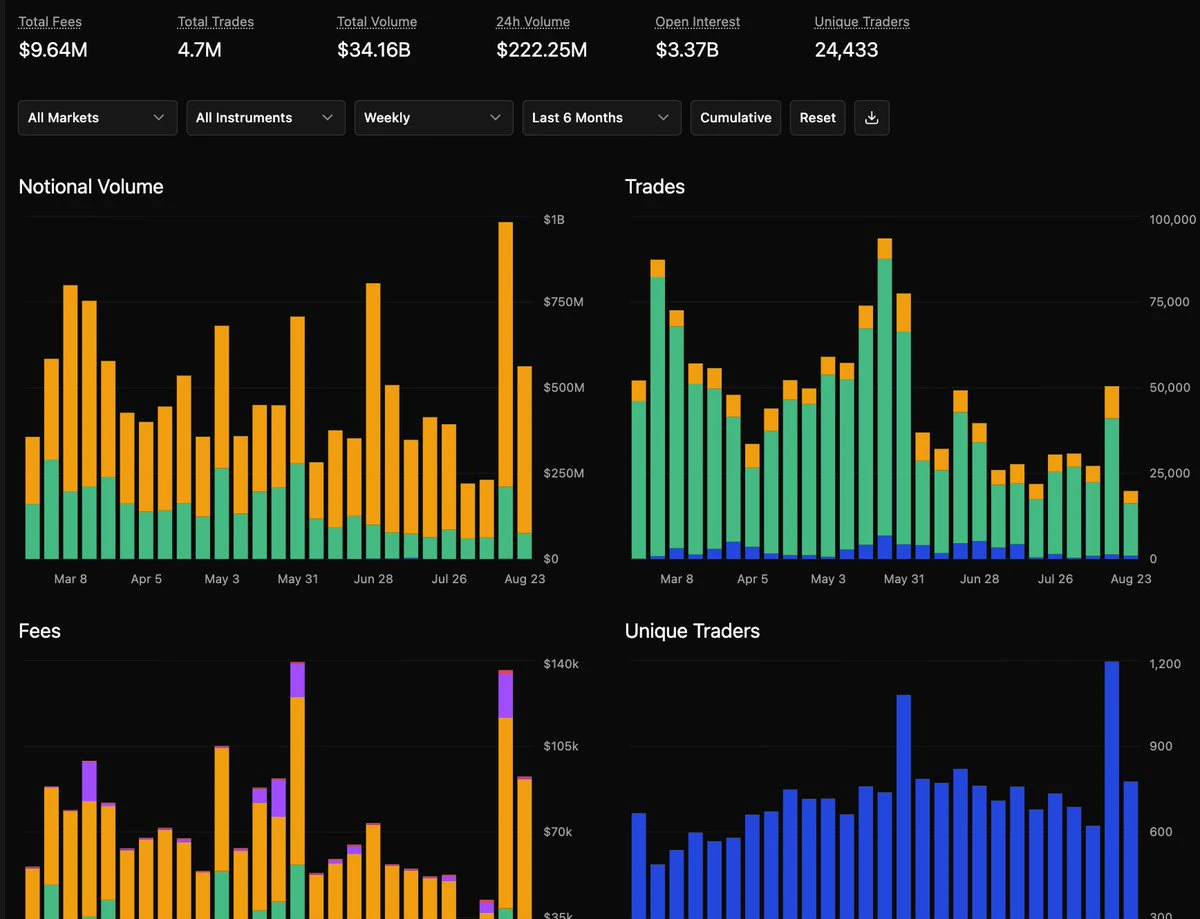This screenshot has width=1200, height=919.
Task: Click the $140k axis label on Fees chart
Action: point(561,664)
